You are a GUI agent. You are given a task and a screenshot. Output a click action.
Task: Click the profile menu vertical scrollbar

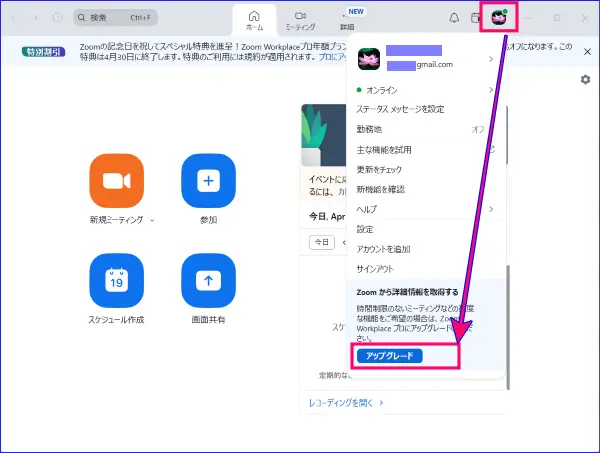pyautogui.click(x=508, y=327)
